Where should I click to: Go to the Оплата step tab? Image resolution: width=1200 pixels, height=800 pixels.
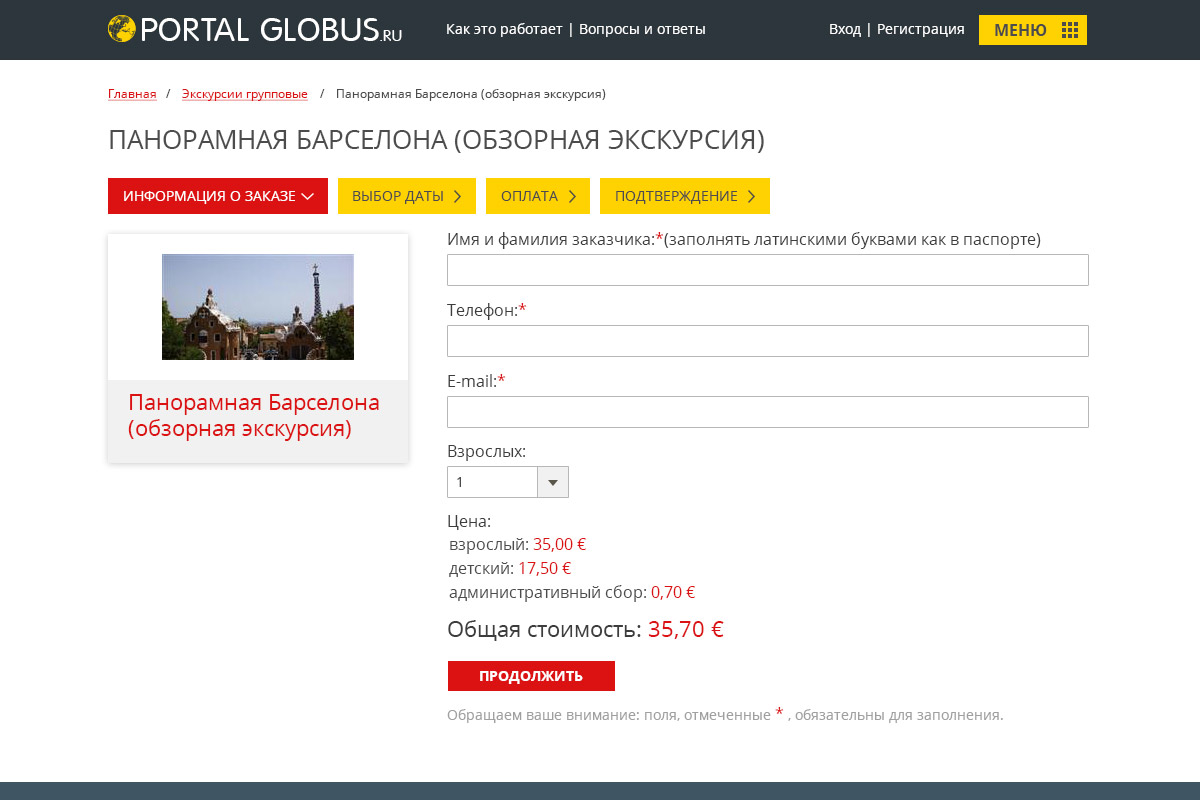(x=537, y=196)
